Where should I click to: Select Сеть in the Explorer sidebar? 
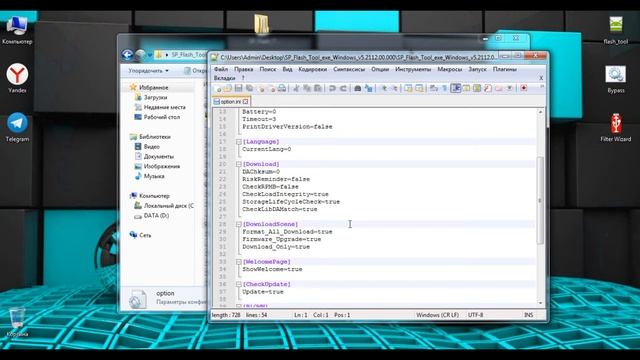click(x=140, y=235)
